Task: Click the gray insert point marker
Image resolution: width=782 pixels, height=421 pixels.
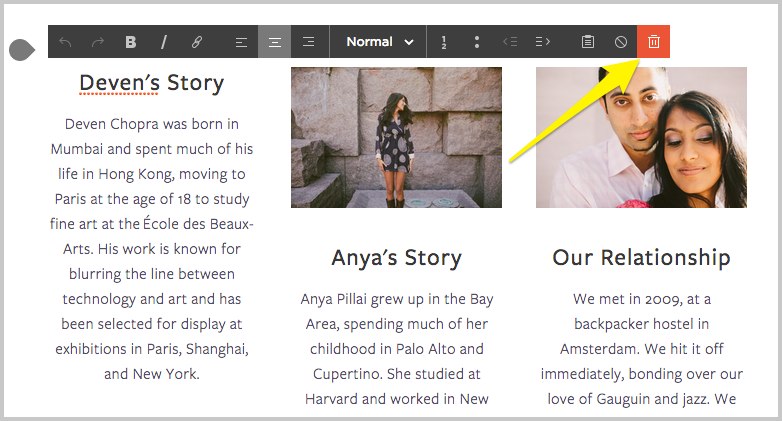Action: click(22, 50)
